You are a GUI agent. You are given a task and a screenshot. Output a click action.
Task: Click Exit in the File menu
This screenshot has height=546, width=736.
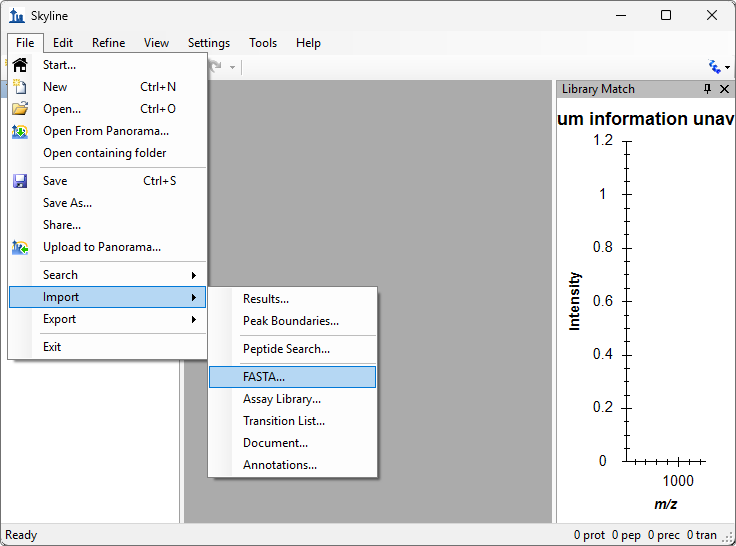pos(52,347)
